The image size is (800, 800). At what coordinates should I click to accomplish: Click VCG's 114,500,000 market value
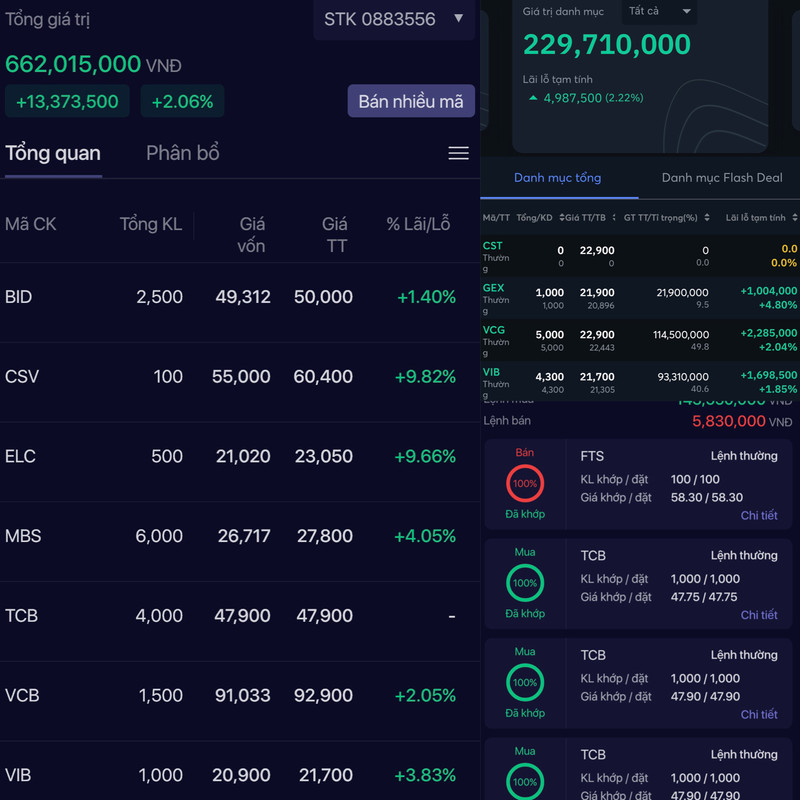pos(681,335)
